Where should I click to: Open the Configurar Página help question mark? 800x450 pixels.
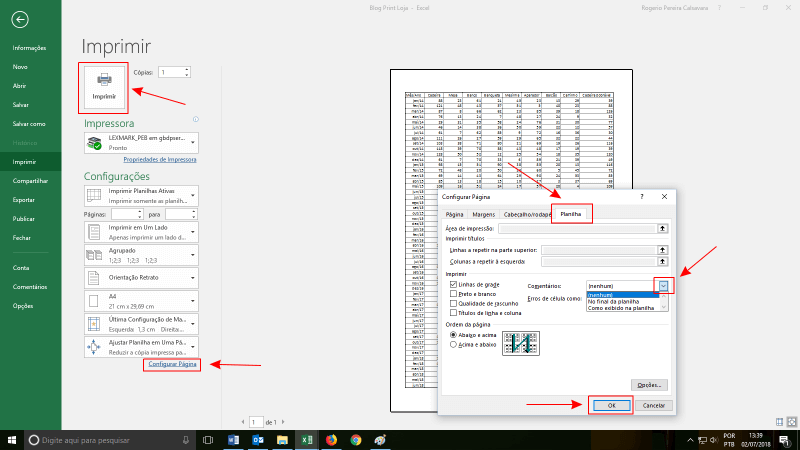[x=641, y=198]
